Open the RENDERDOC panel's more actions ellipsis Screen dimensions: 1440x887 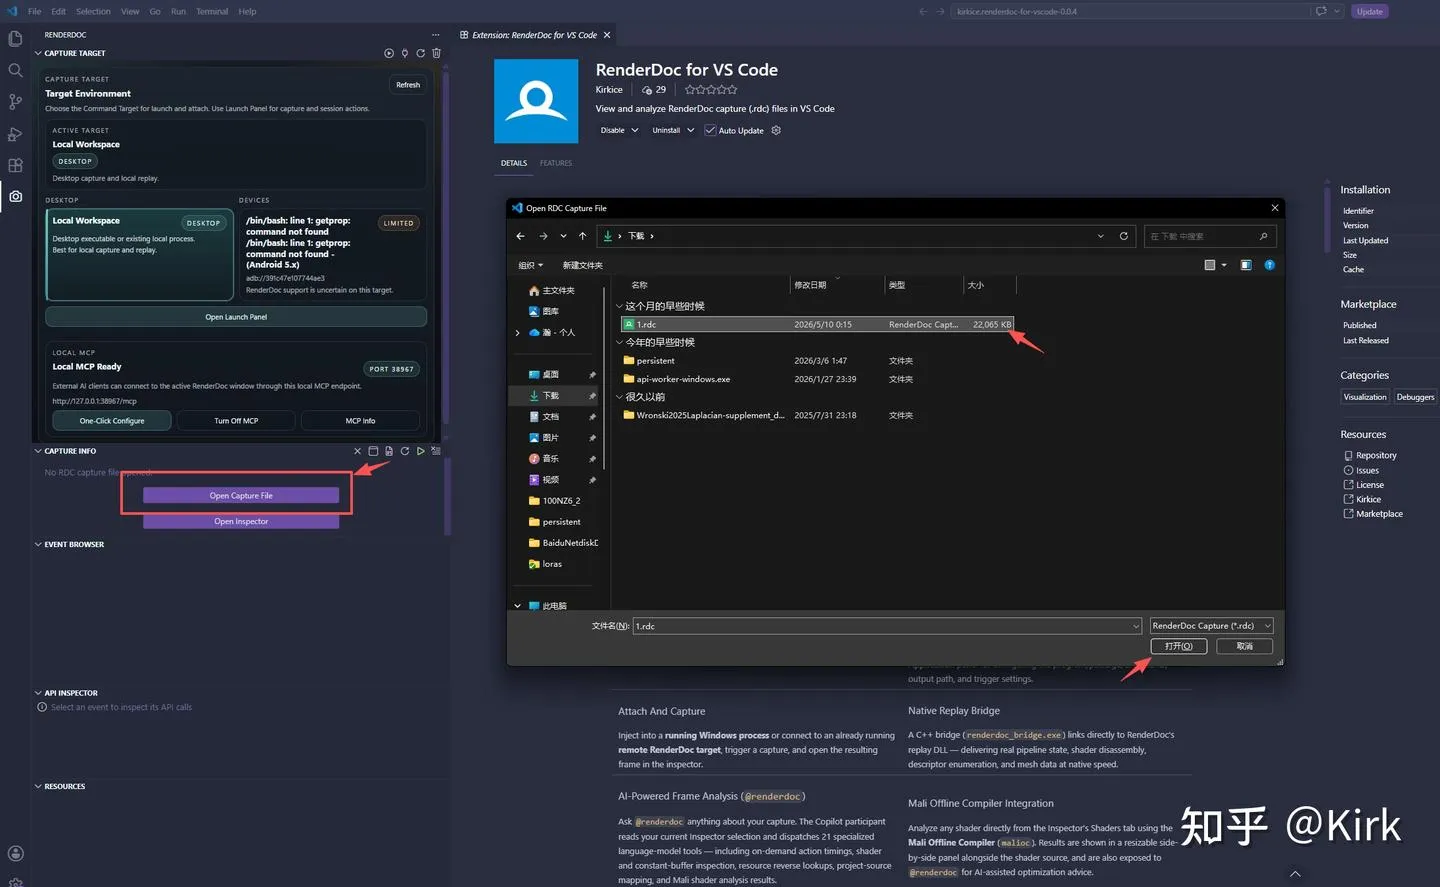click(435, 35)
